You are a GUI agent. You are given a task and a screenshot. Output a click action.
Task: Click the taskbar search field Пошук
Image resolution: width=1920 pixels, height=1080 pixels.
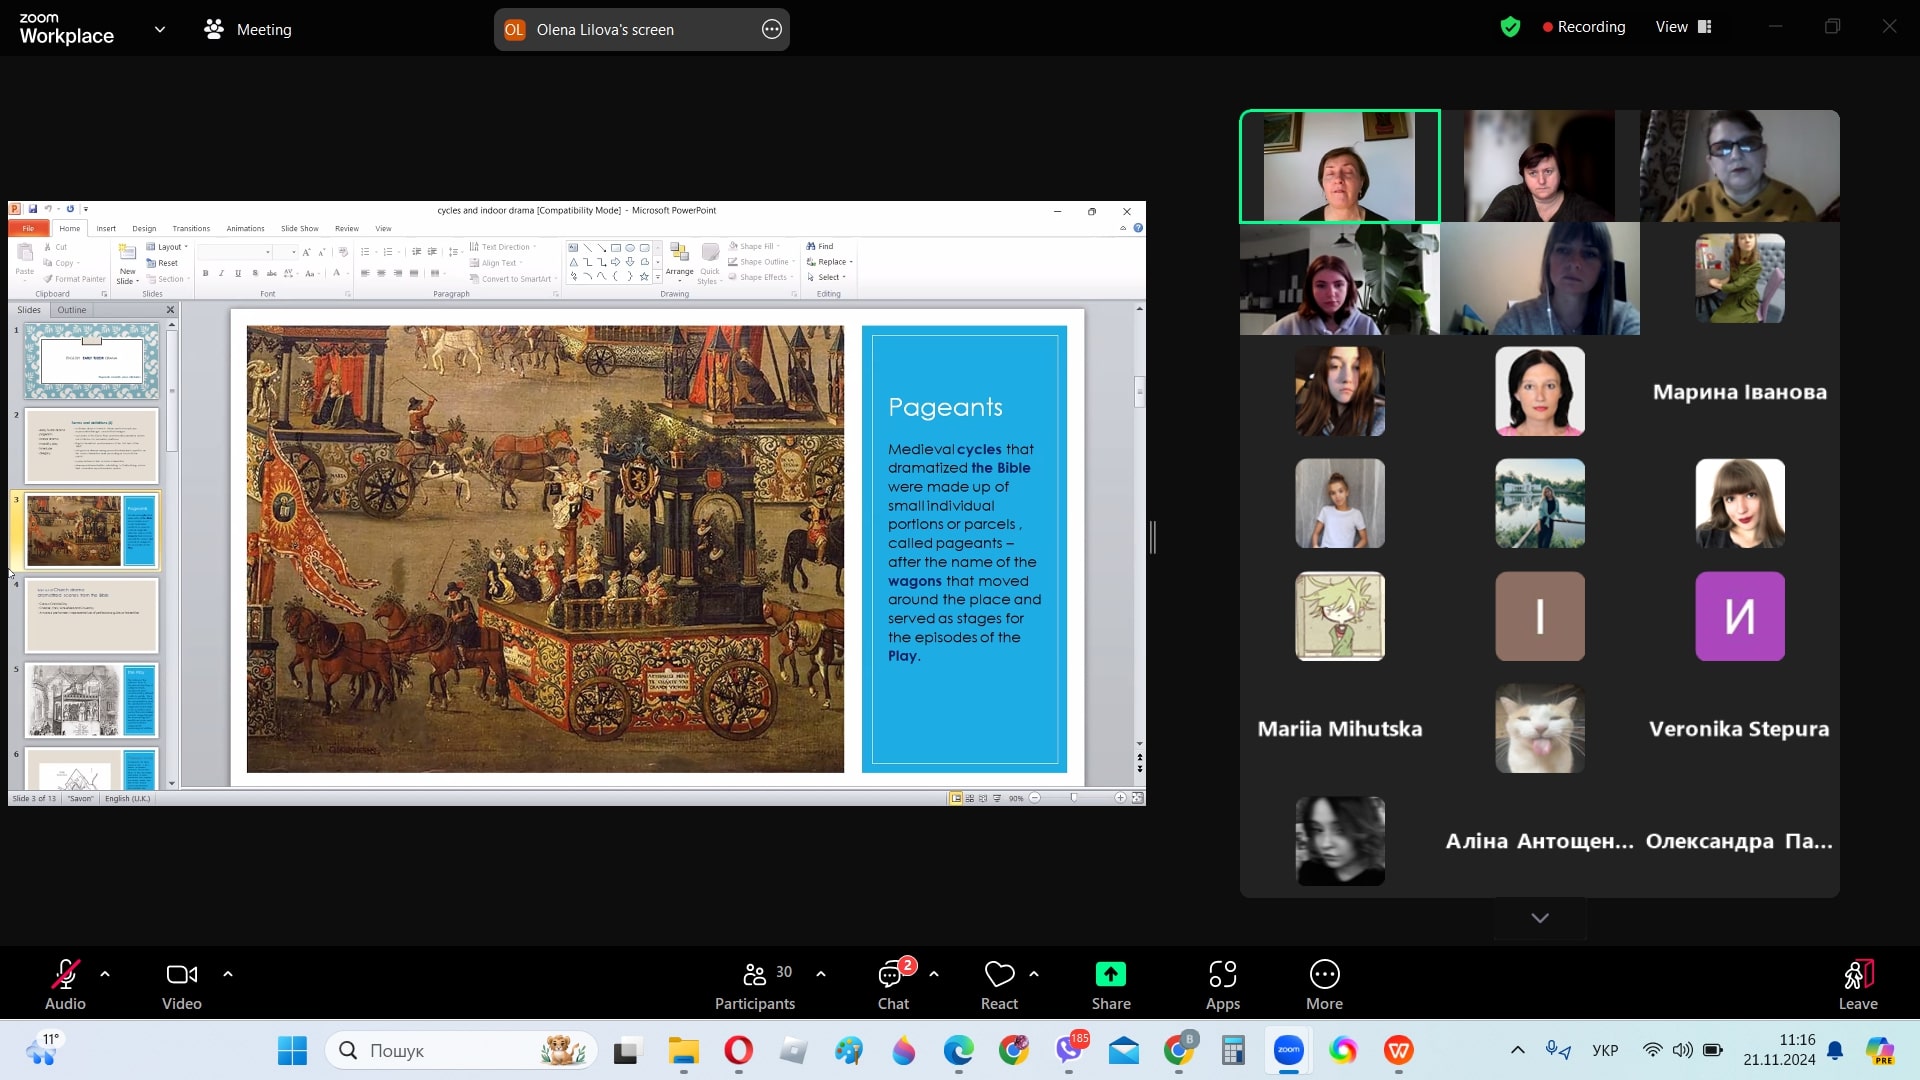click(461, 1050)
